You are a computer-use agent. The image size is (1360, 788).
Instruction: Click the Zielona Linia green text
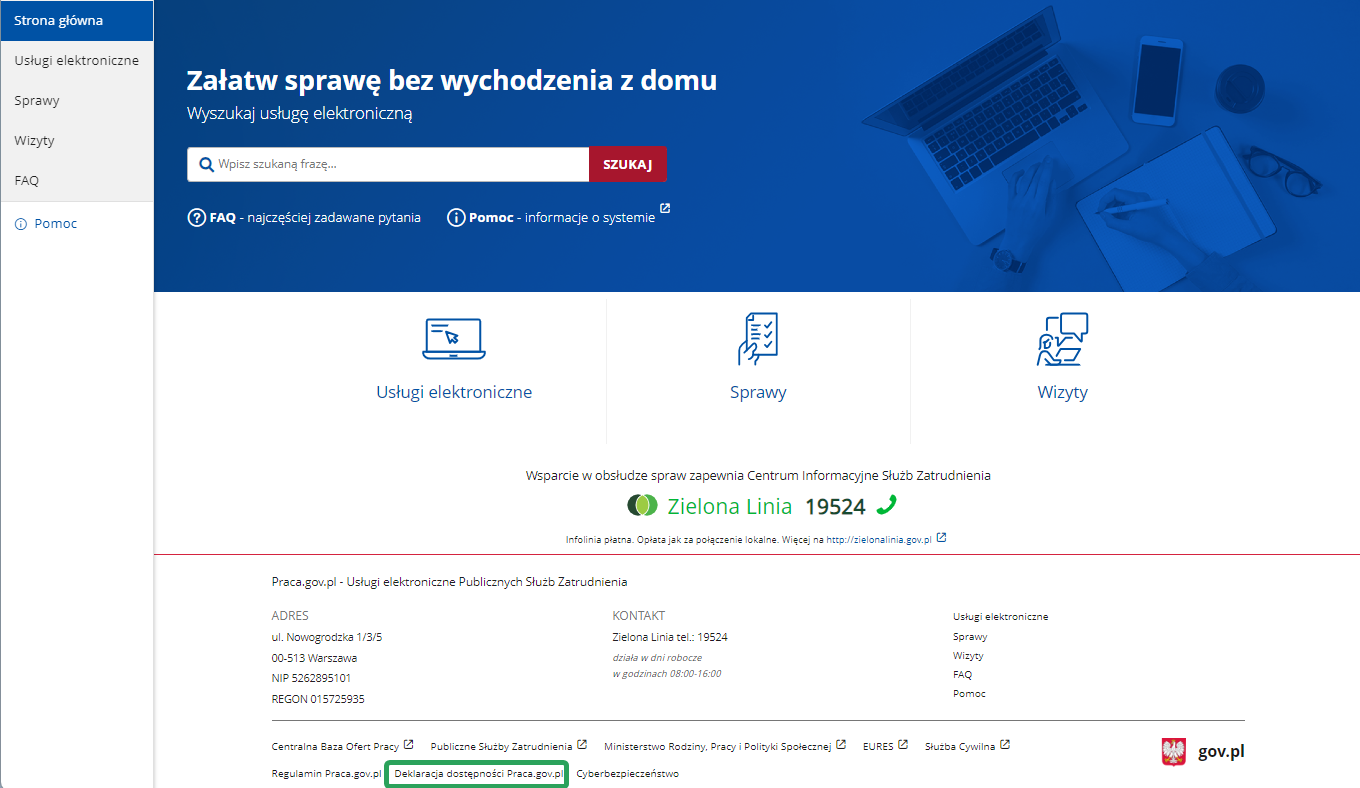[730, 506]
